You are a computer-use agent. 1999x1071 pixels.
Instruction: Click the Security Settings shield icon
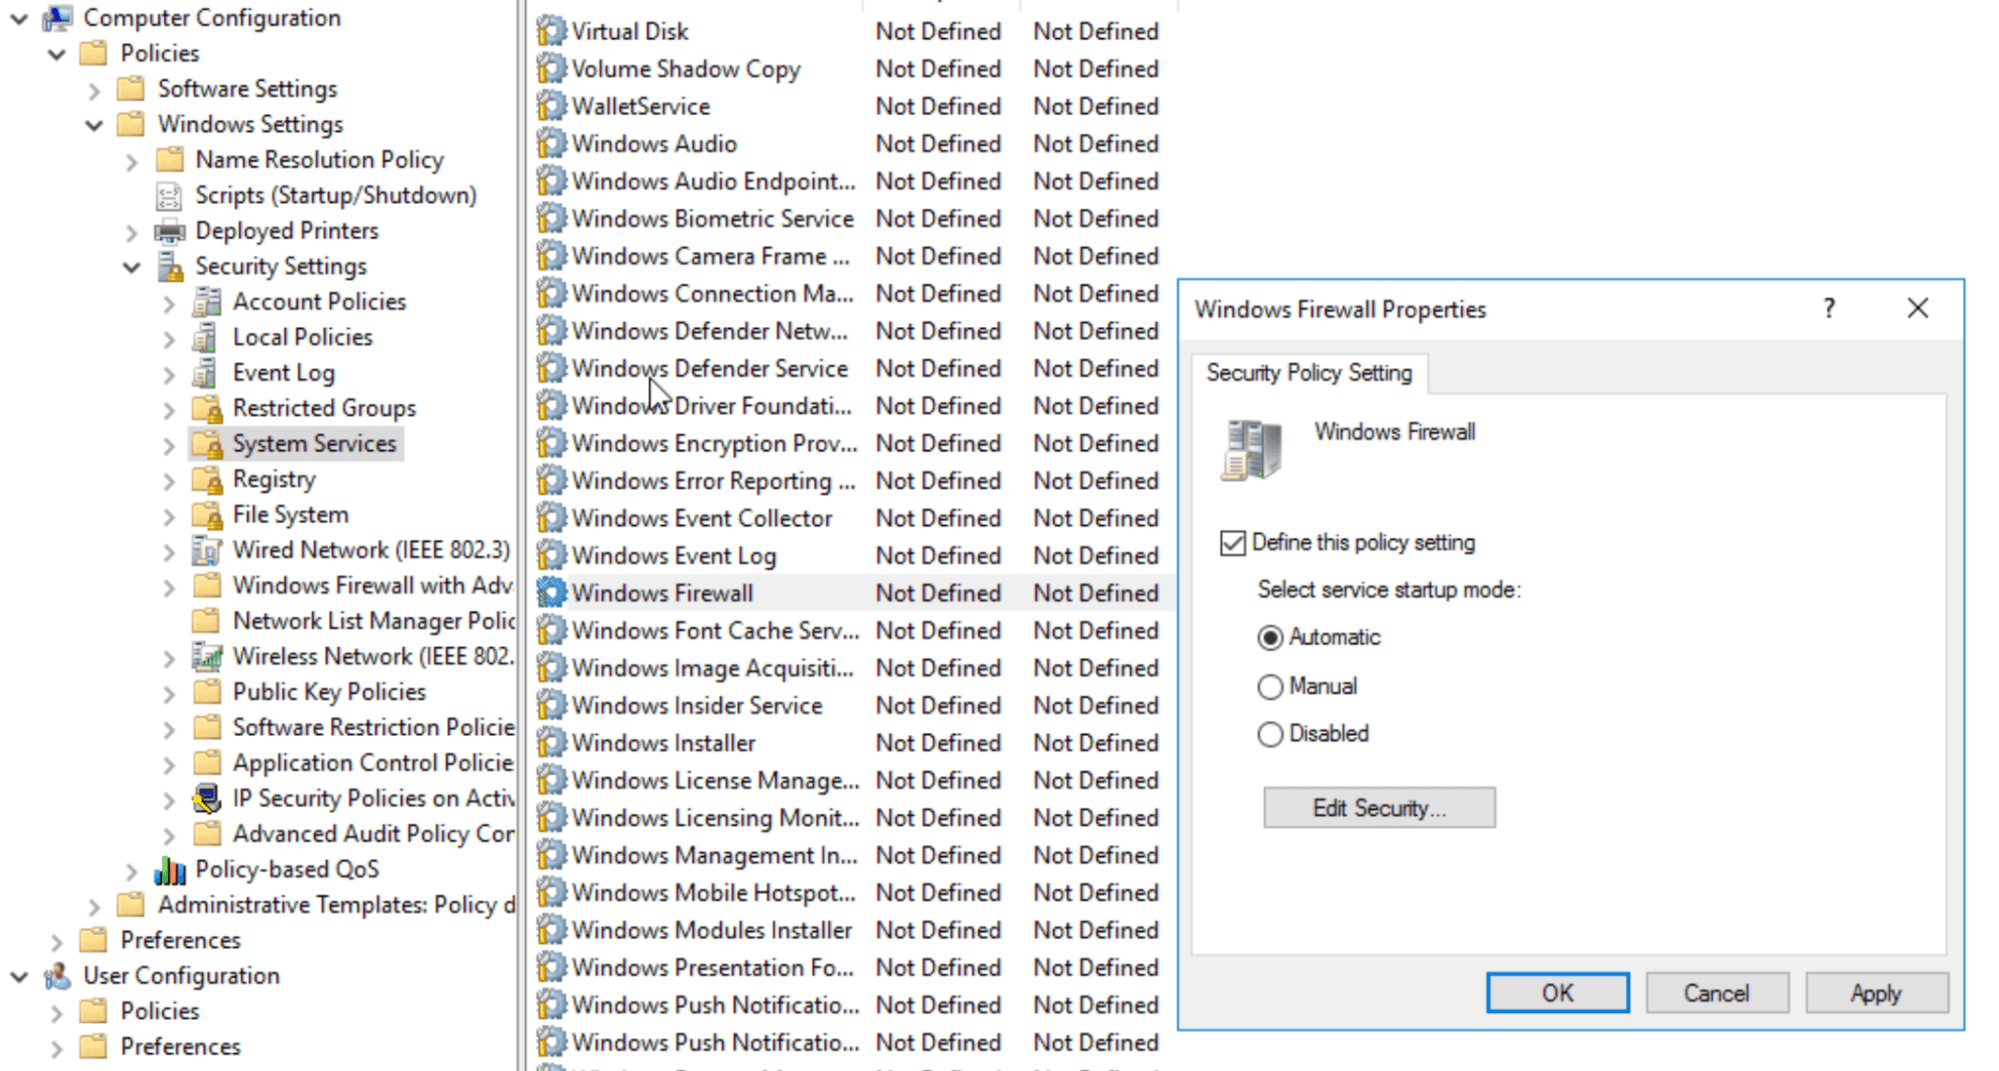tap(172, 266)
